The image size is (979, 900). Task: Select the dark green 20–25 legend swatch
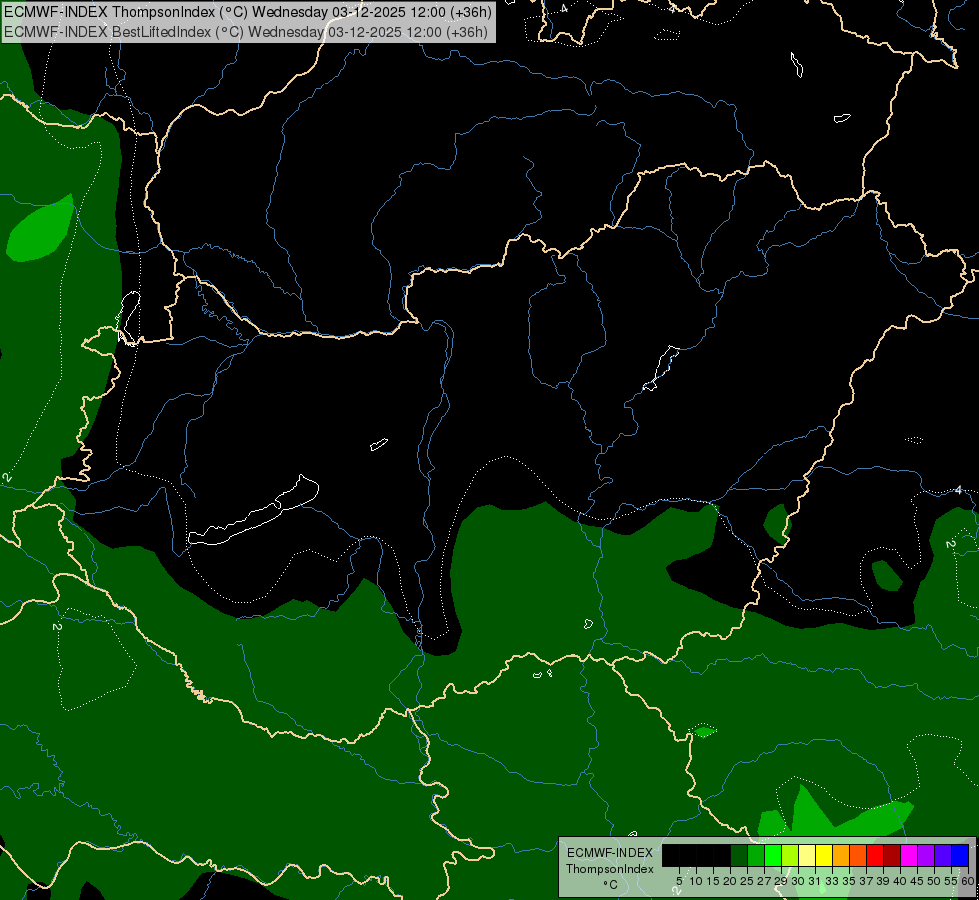click(739, 855)
